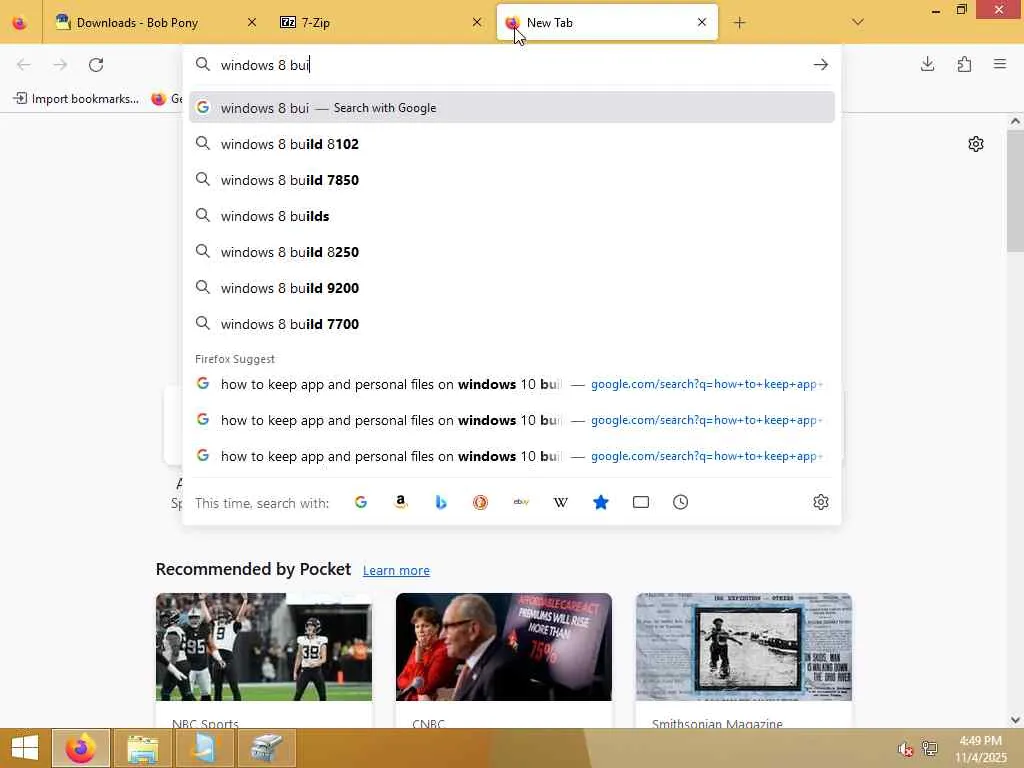Close the New Tab tab
1024x768 pixels.
pos(702,23)
